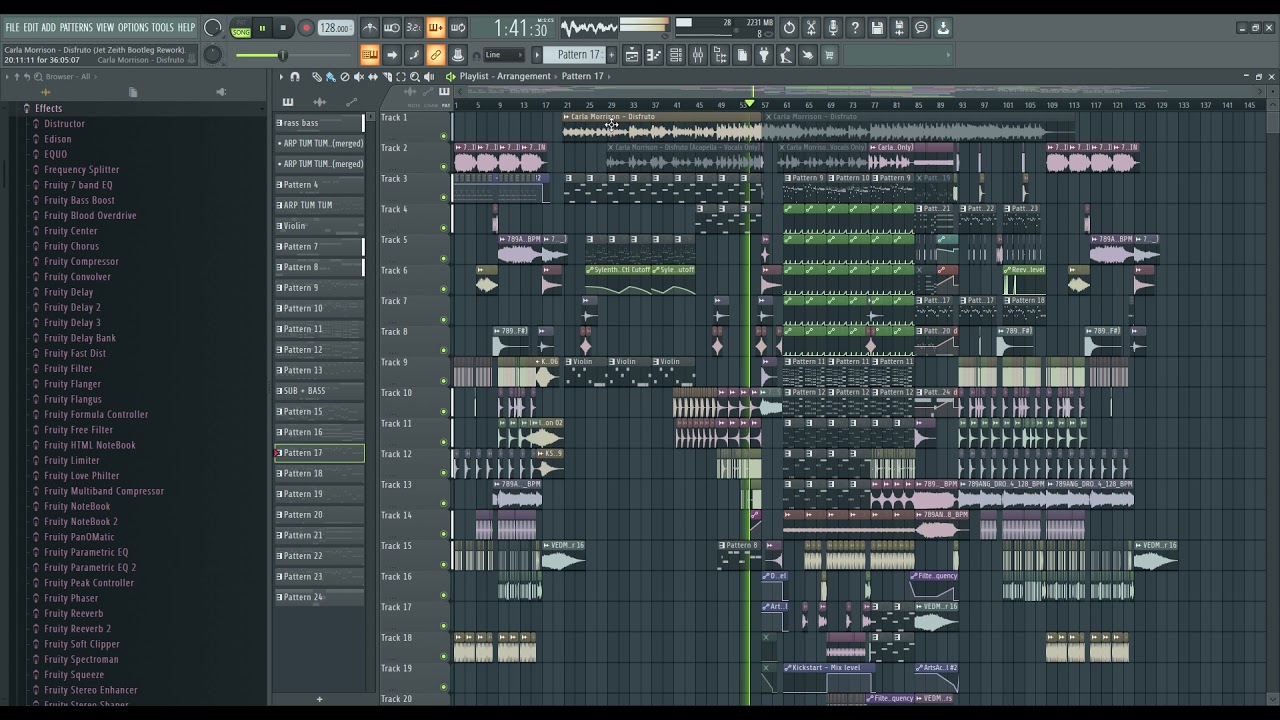The height and width of the screenshot is (720, 1280).
Task: Select the Paint brush tool
Action: point(330,76)
